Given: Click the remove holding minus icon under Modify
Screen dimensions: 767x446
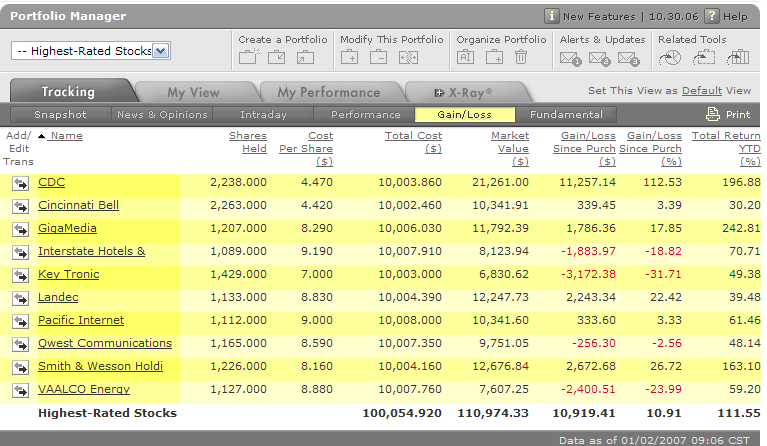Looking at the screenshot, I should pos(378,58).
